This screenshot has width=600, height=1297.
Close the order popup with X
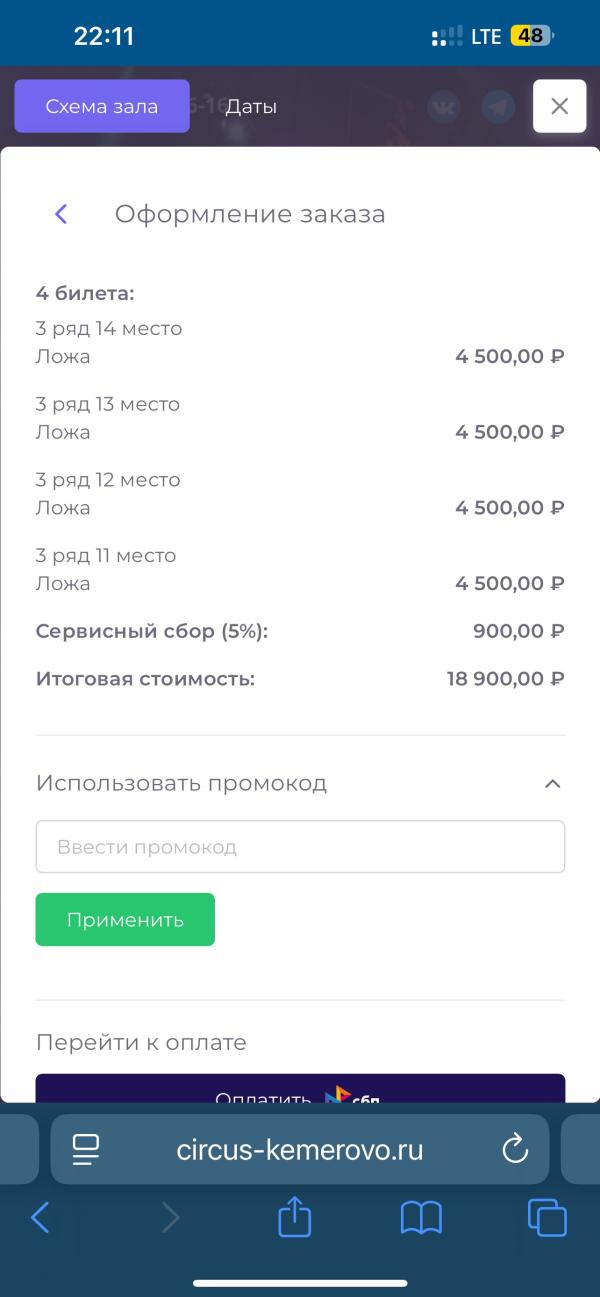point(559,106)
